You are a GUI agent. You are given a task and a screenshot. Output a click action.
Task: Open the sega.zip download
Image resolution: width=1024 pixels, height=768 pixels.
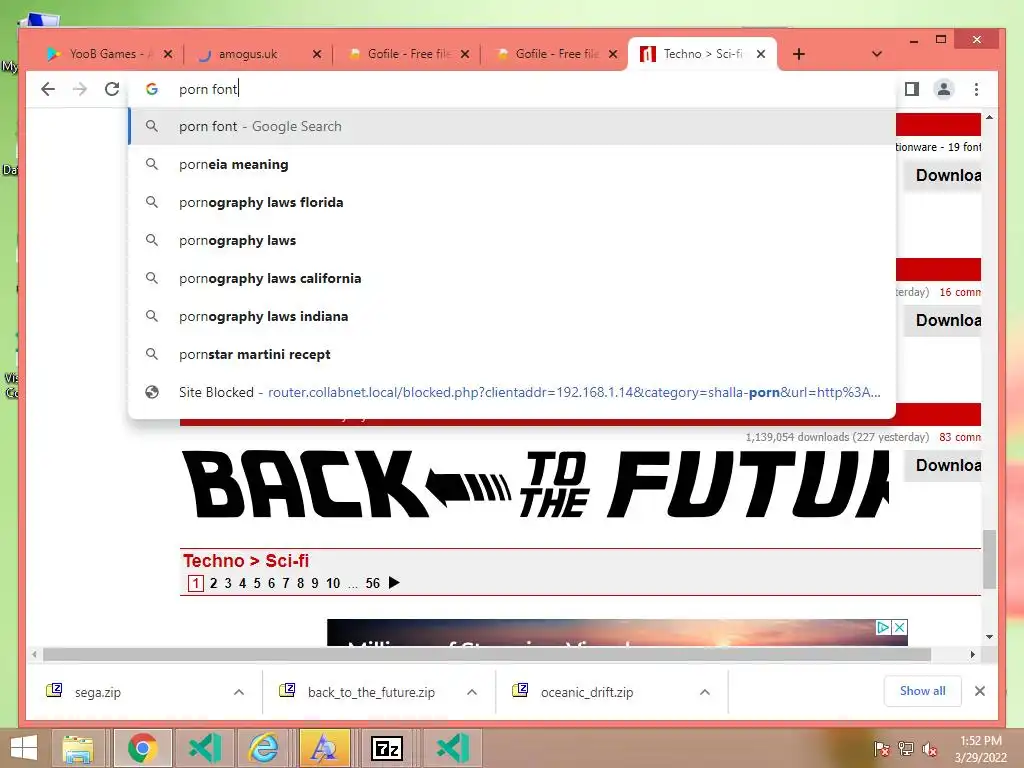[97, 692]
